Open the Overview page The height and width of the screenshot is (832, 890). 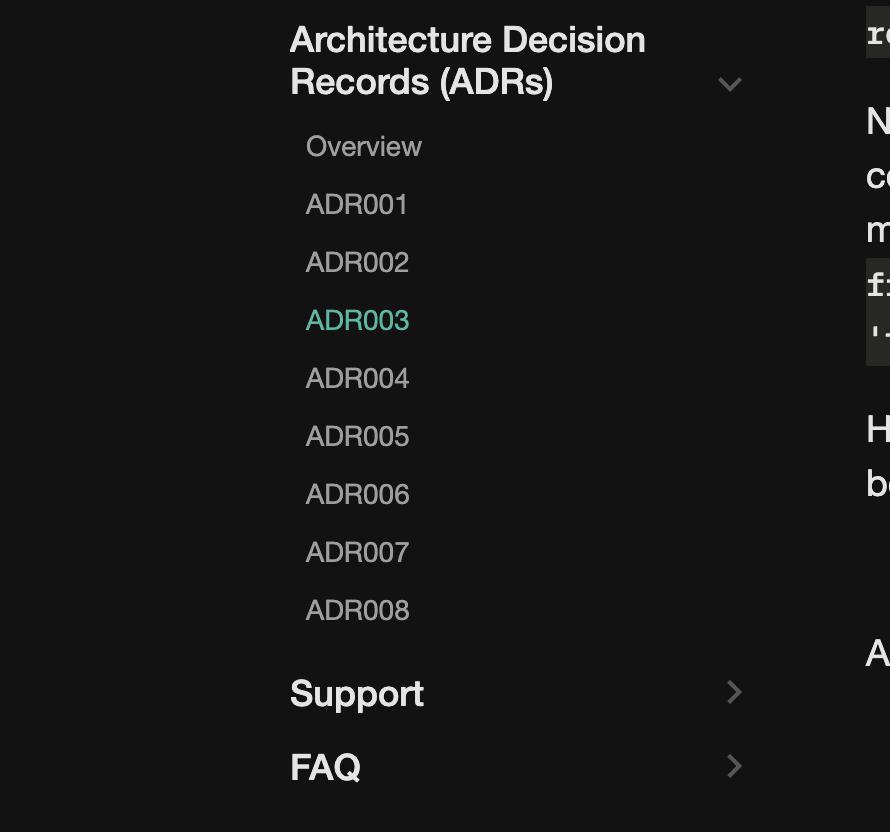click(364, 147)
